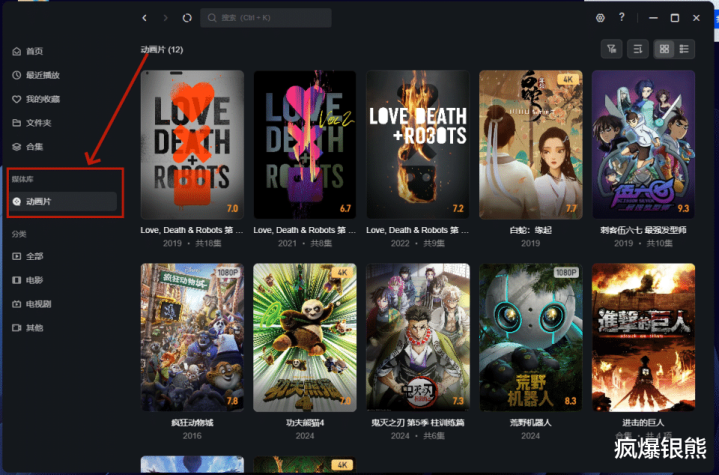Click the layers icon next to 合集
The height and width of the screenshot is (475, 719).
click(17, 147)
